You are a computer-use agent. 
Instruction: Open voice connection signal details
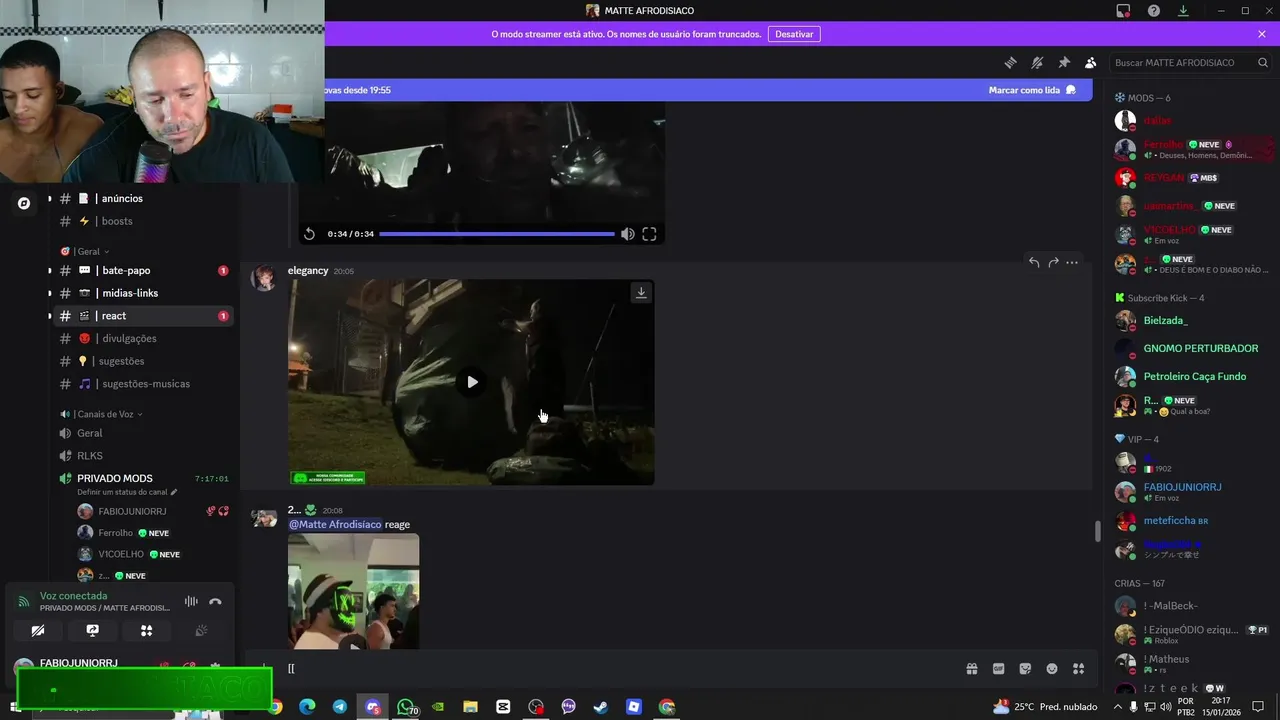click(24, 602)
